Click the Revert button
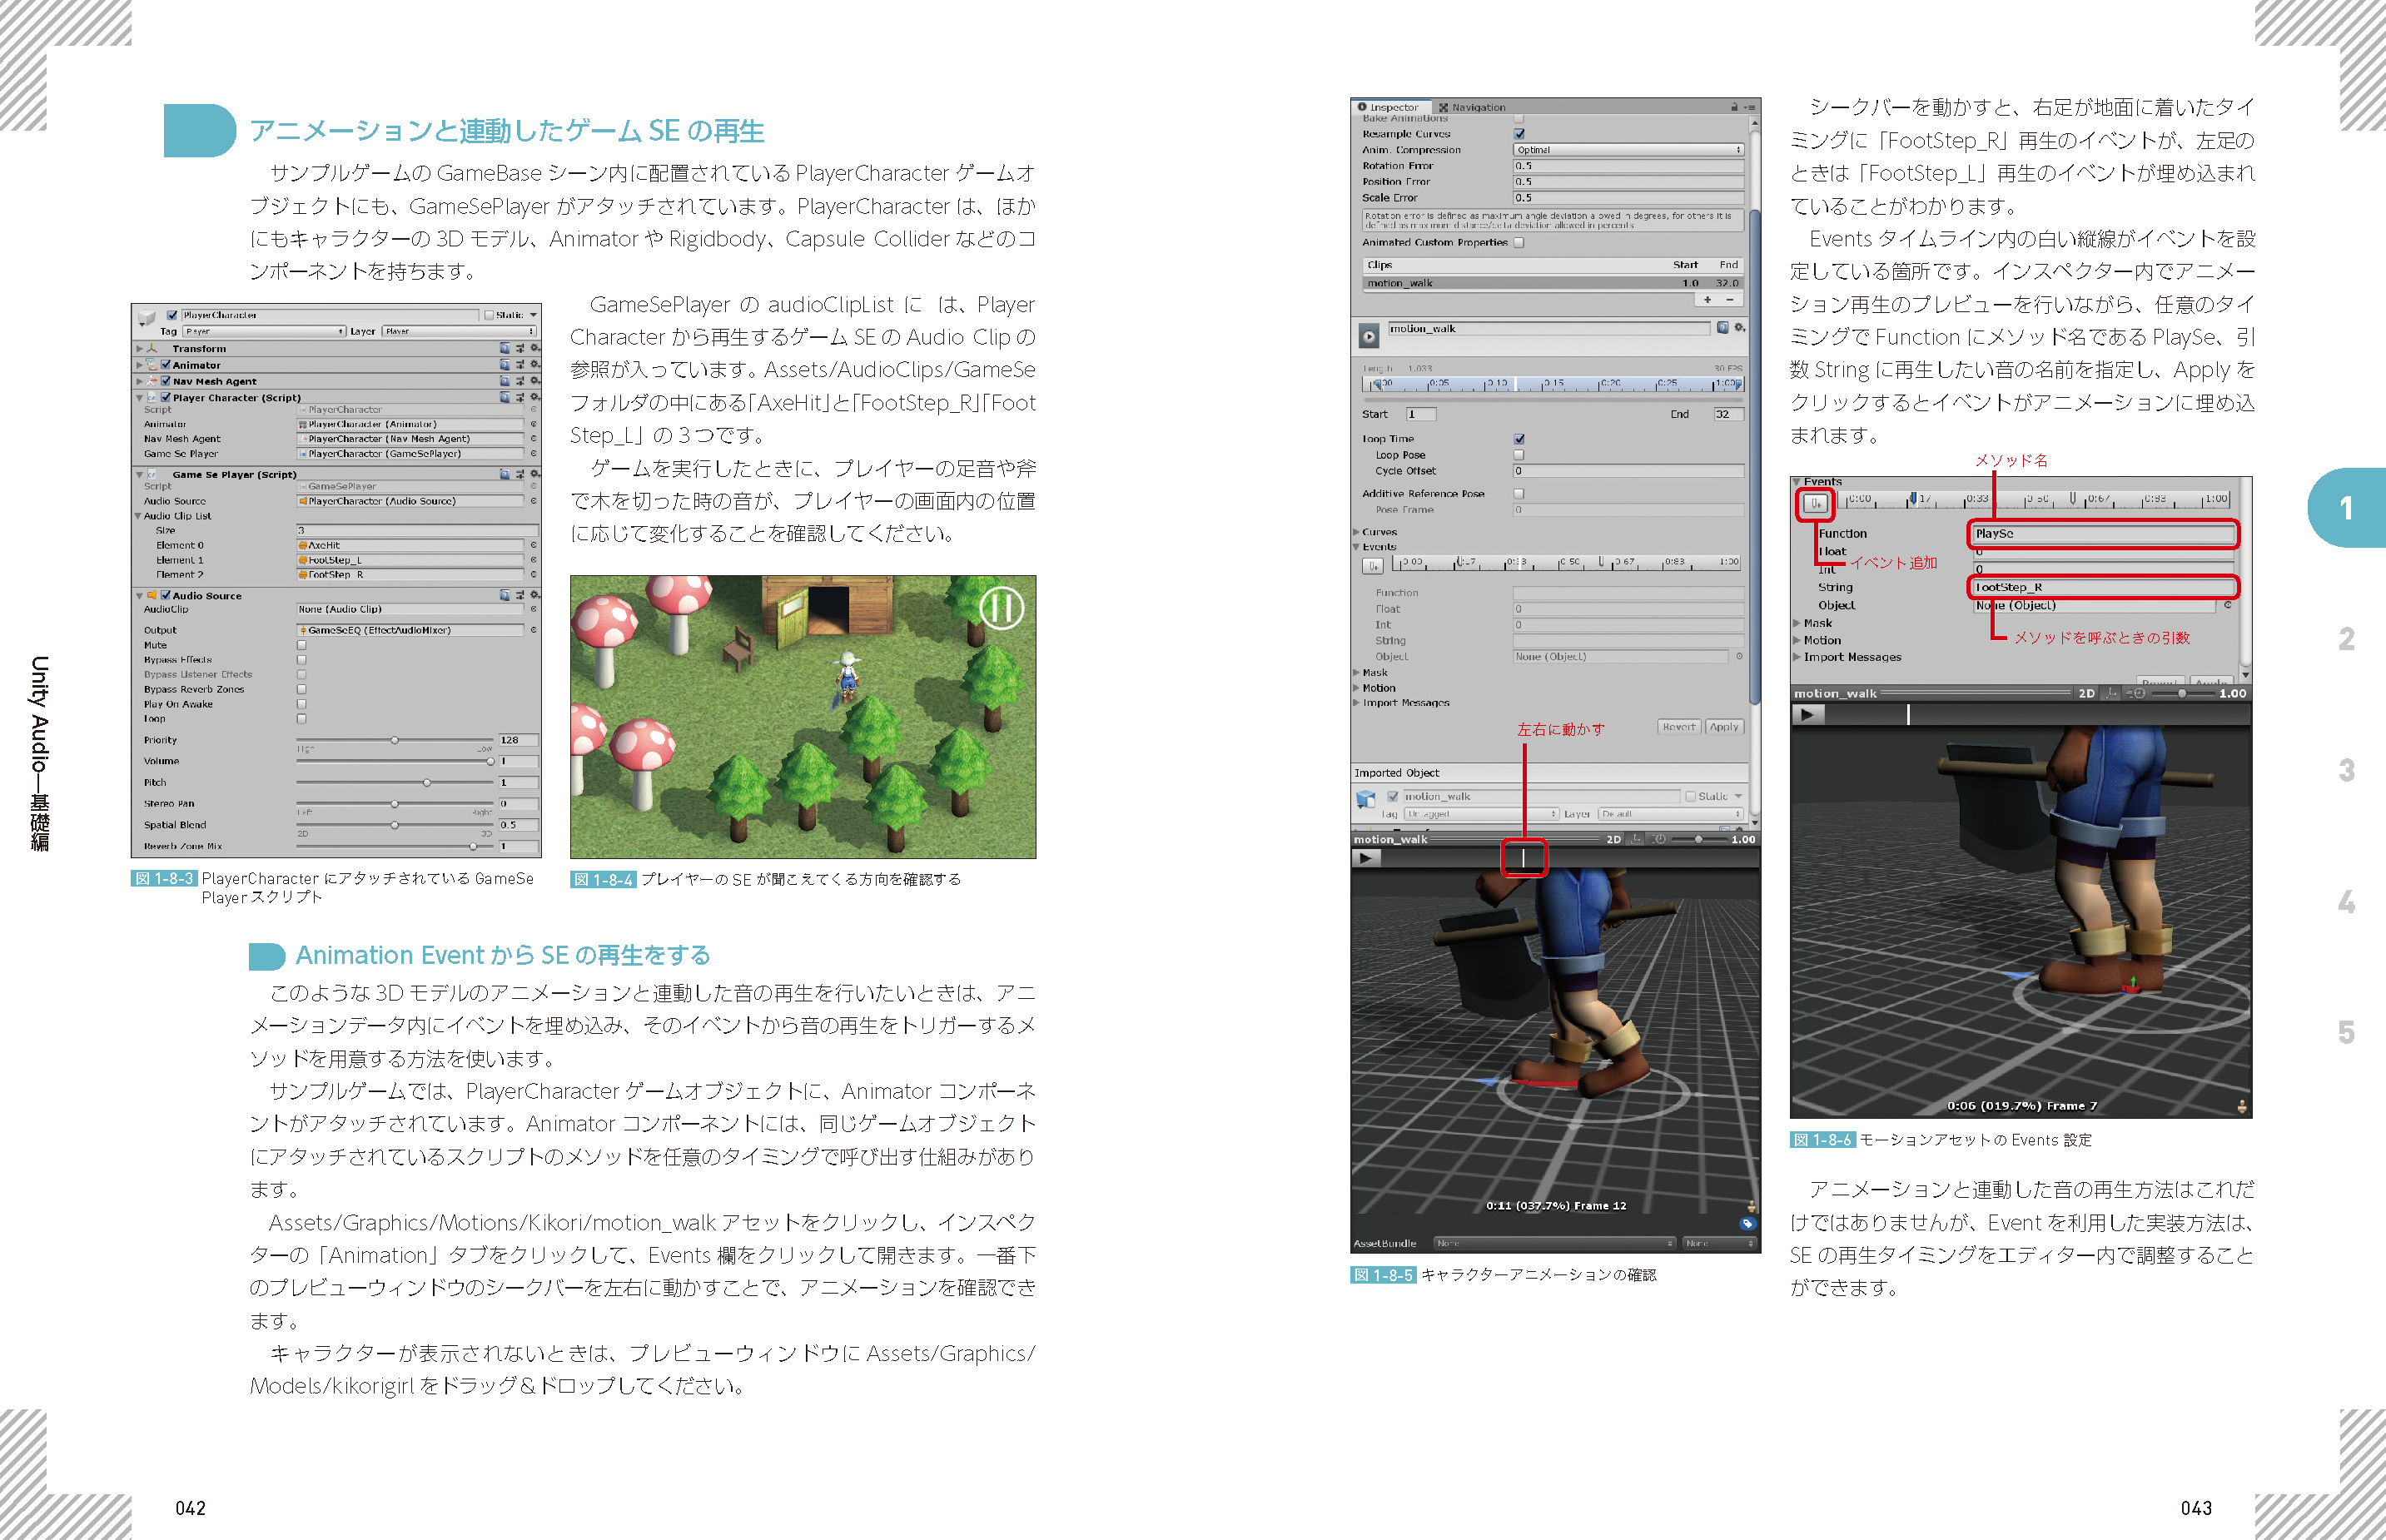This screenshot has height=1540, width=2386. 1678,727
